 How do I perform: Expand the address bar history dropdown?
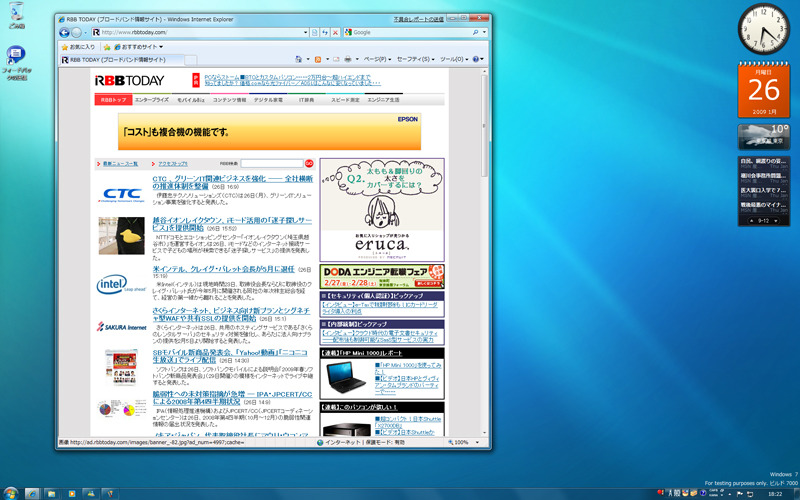pyautogui.click(x=306, y=32)
